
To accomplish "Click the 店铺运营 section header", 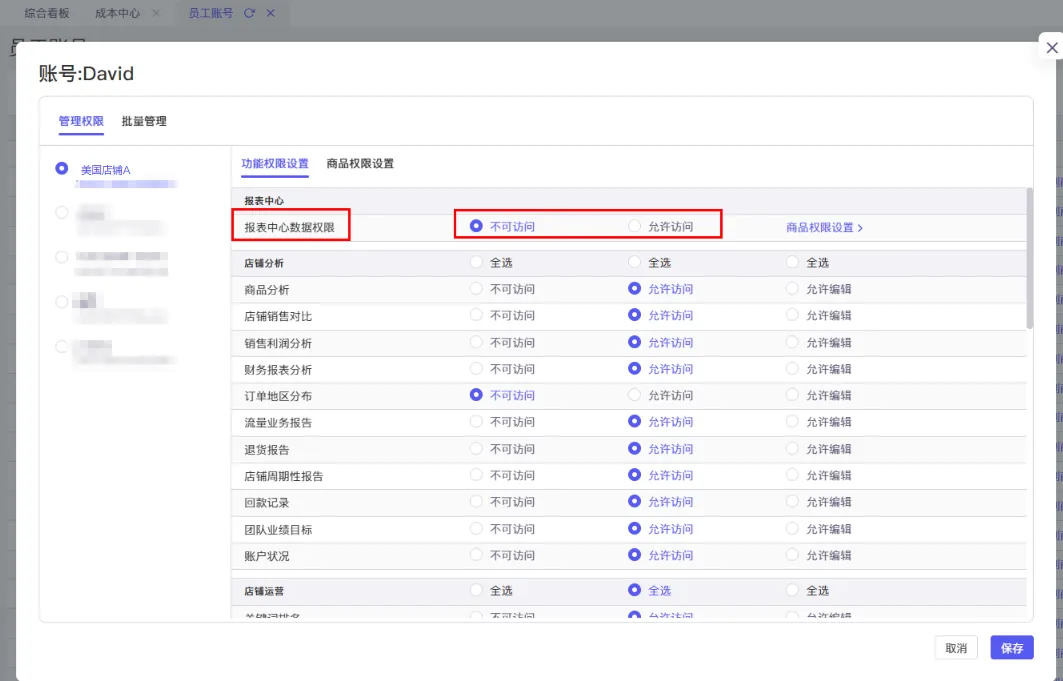I will 264,592.
